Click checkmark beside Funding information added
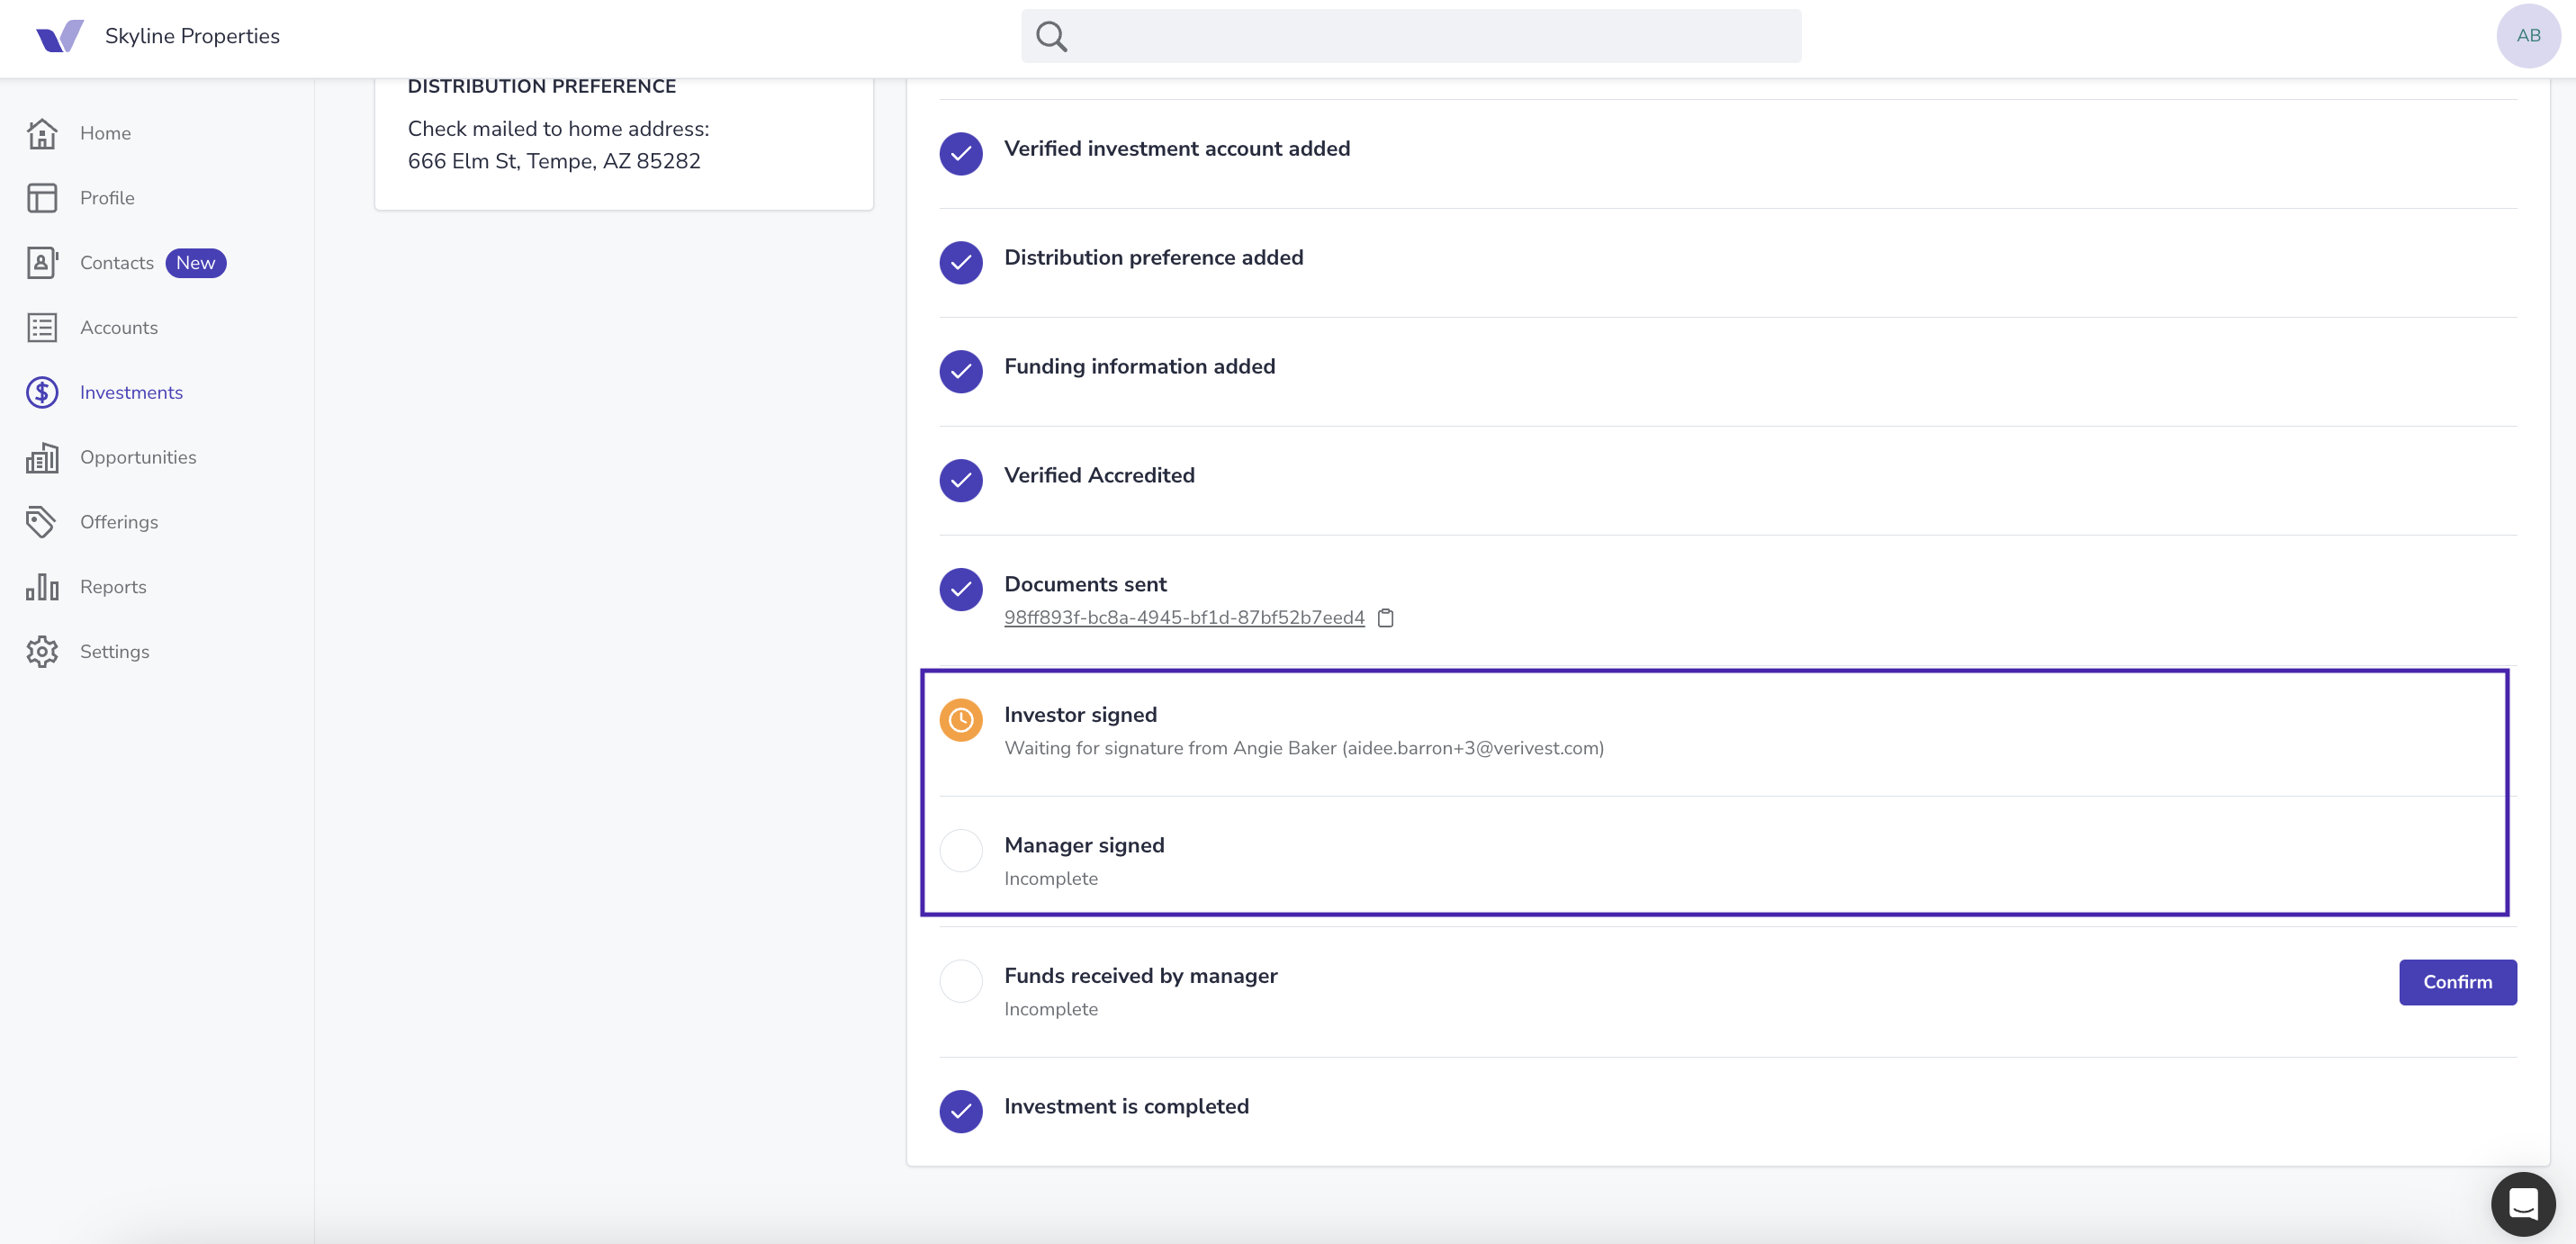The width and height of the screenshot is (2576, 1244). pos(961,372)
